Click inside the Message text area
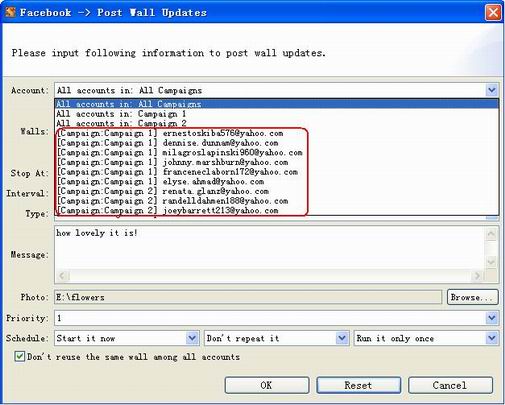The height and width of the screenshot is (405, 505). click(x=269, y=248)
